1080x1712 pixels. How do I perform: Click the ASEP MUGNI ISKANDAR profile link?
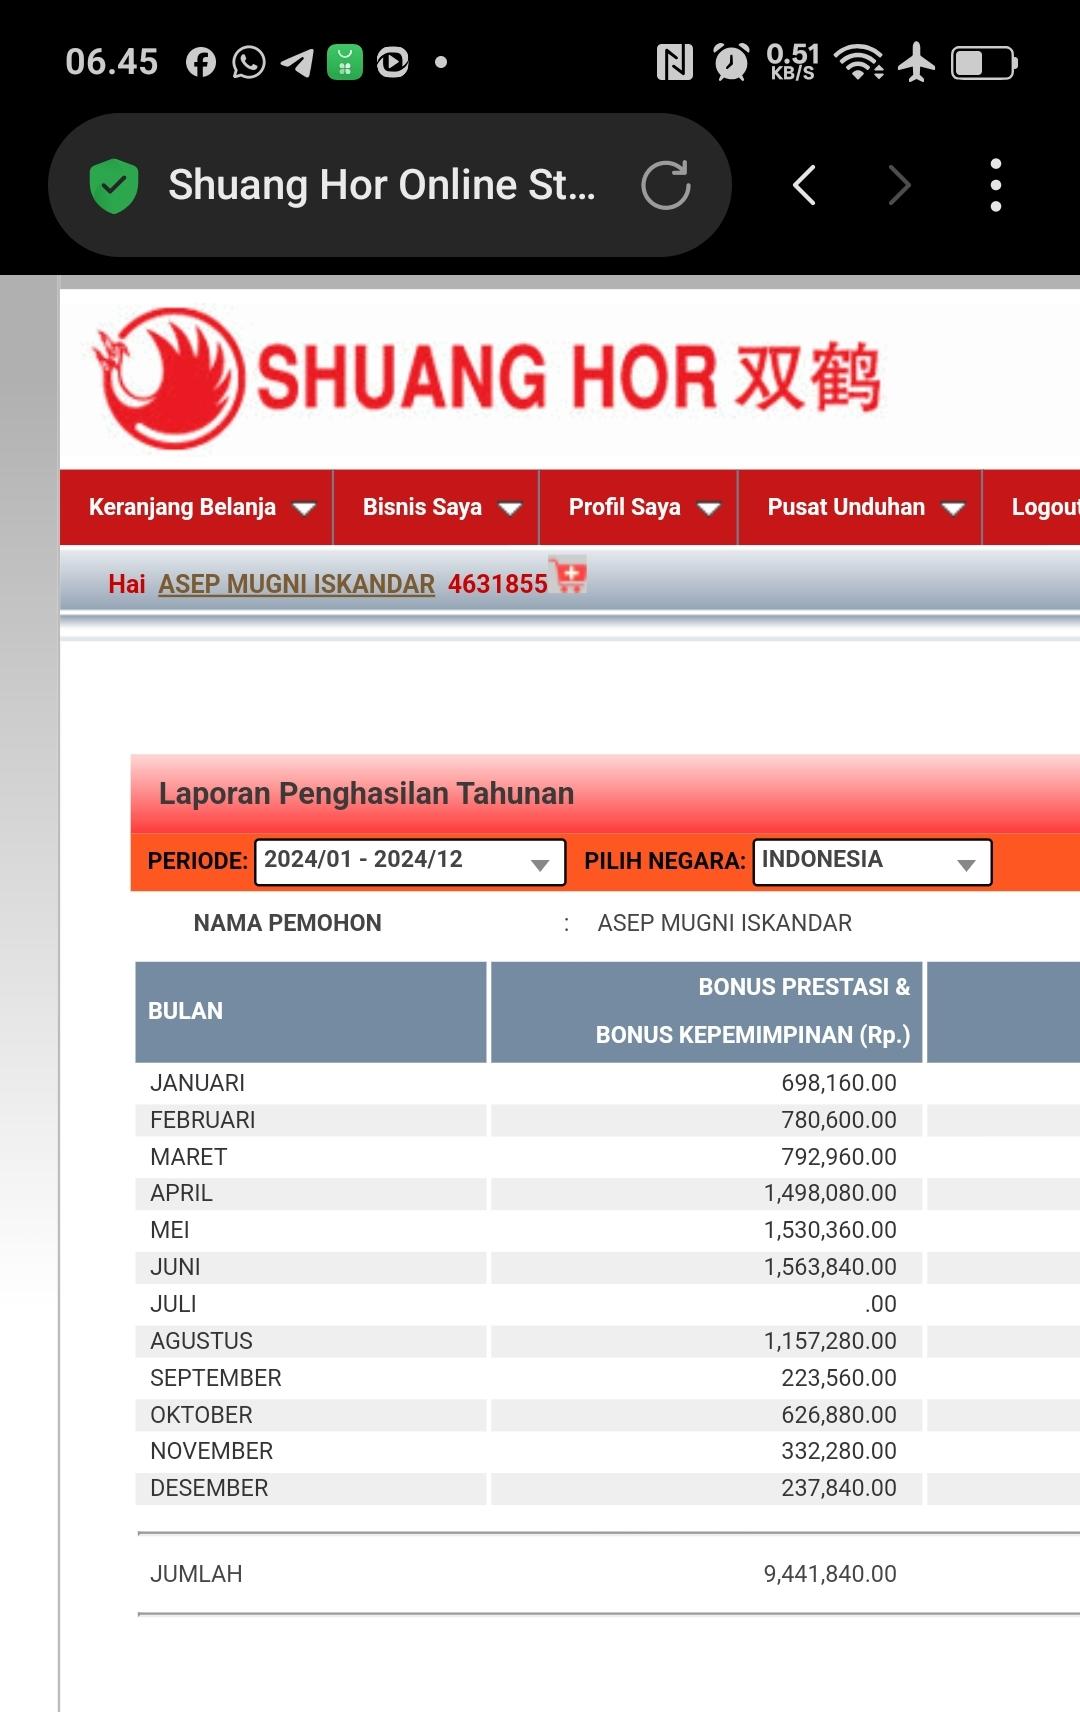click(297, 584)
